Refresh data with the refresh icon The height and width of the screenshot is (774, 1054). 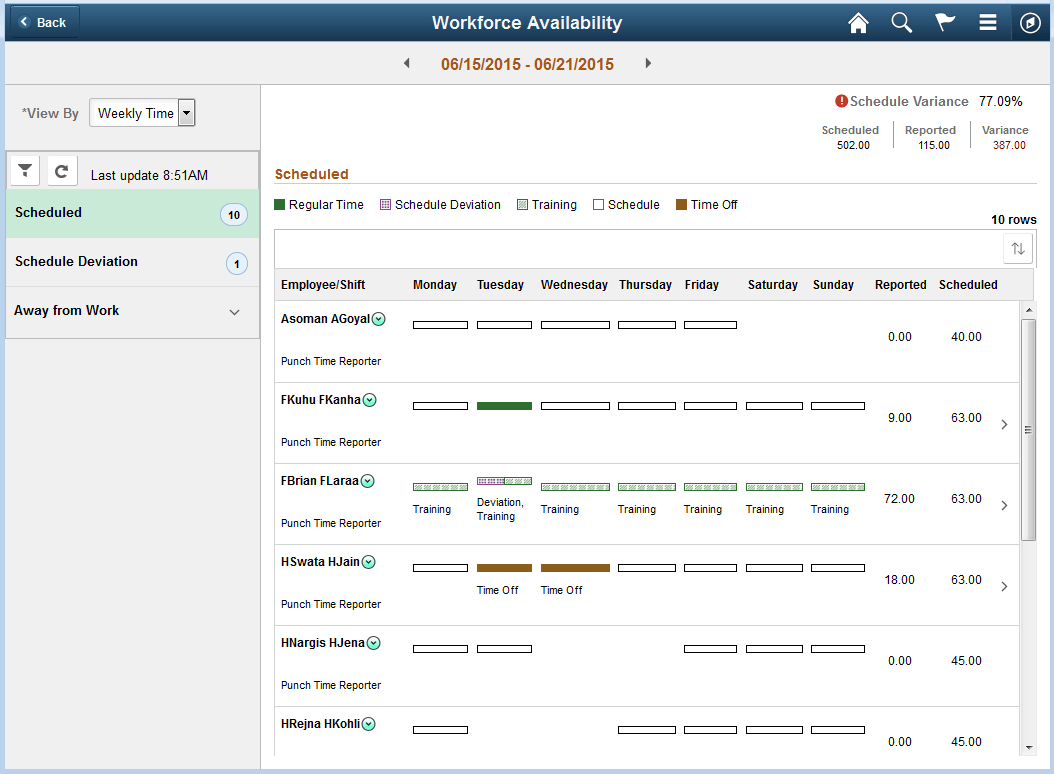61,169
